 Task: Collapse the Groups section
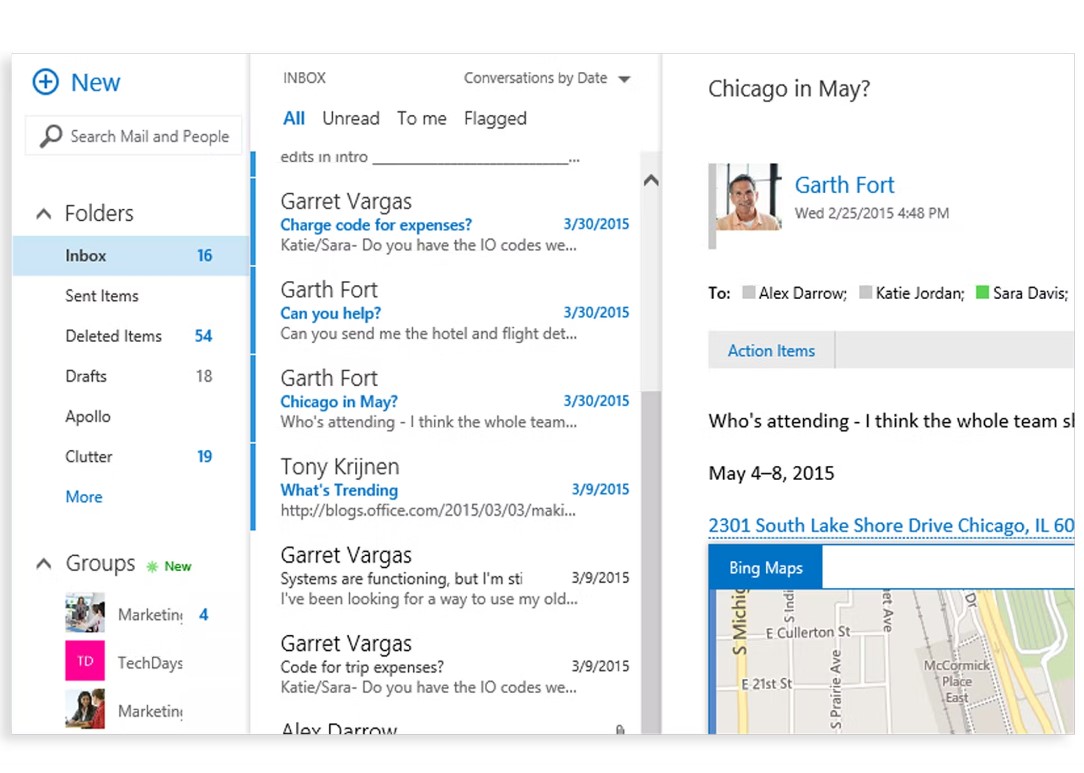click(x=43, y=563)
